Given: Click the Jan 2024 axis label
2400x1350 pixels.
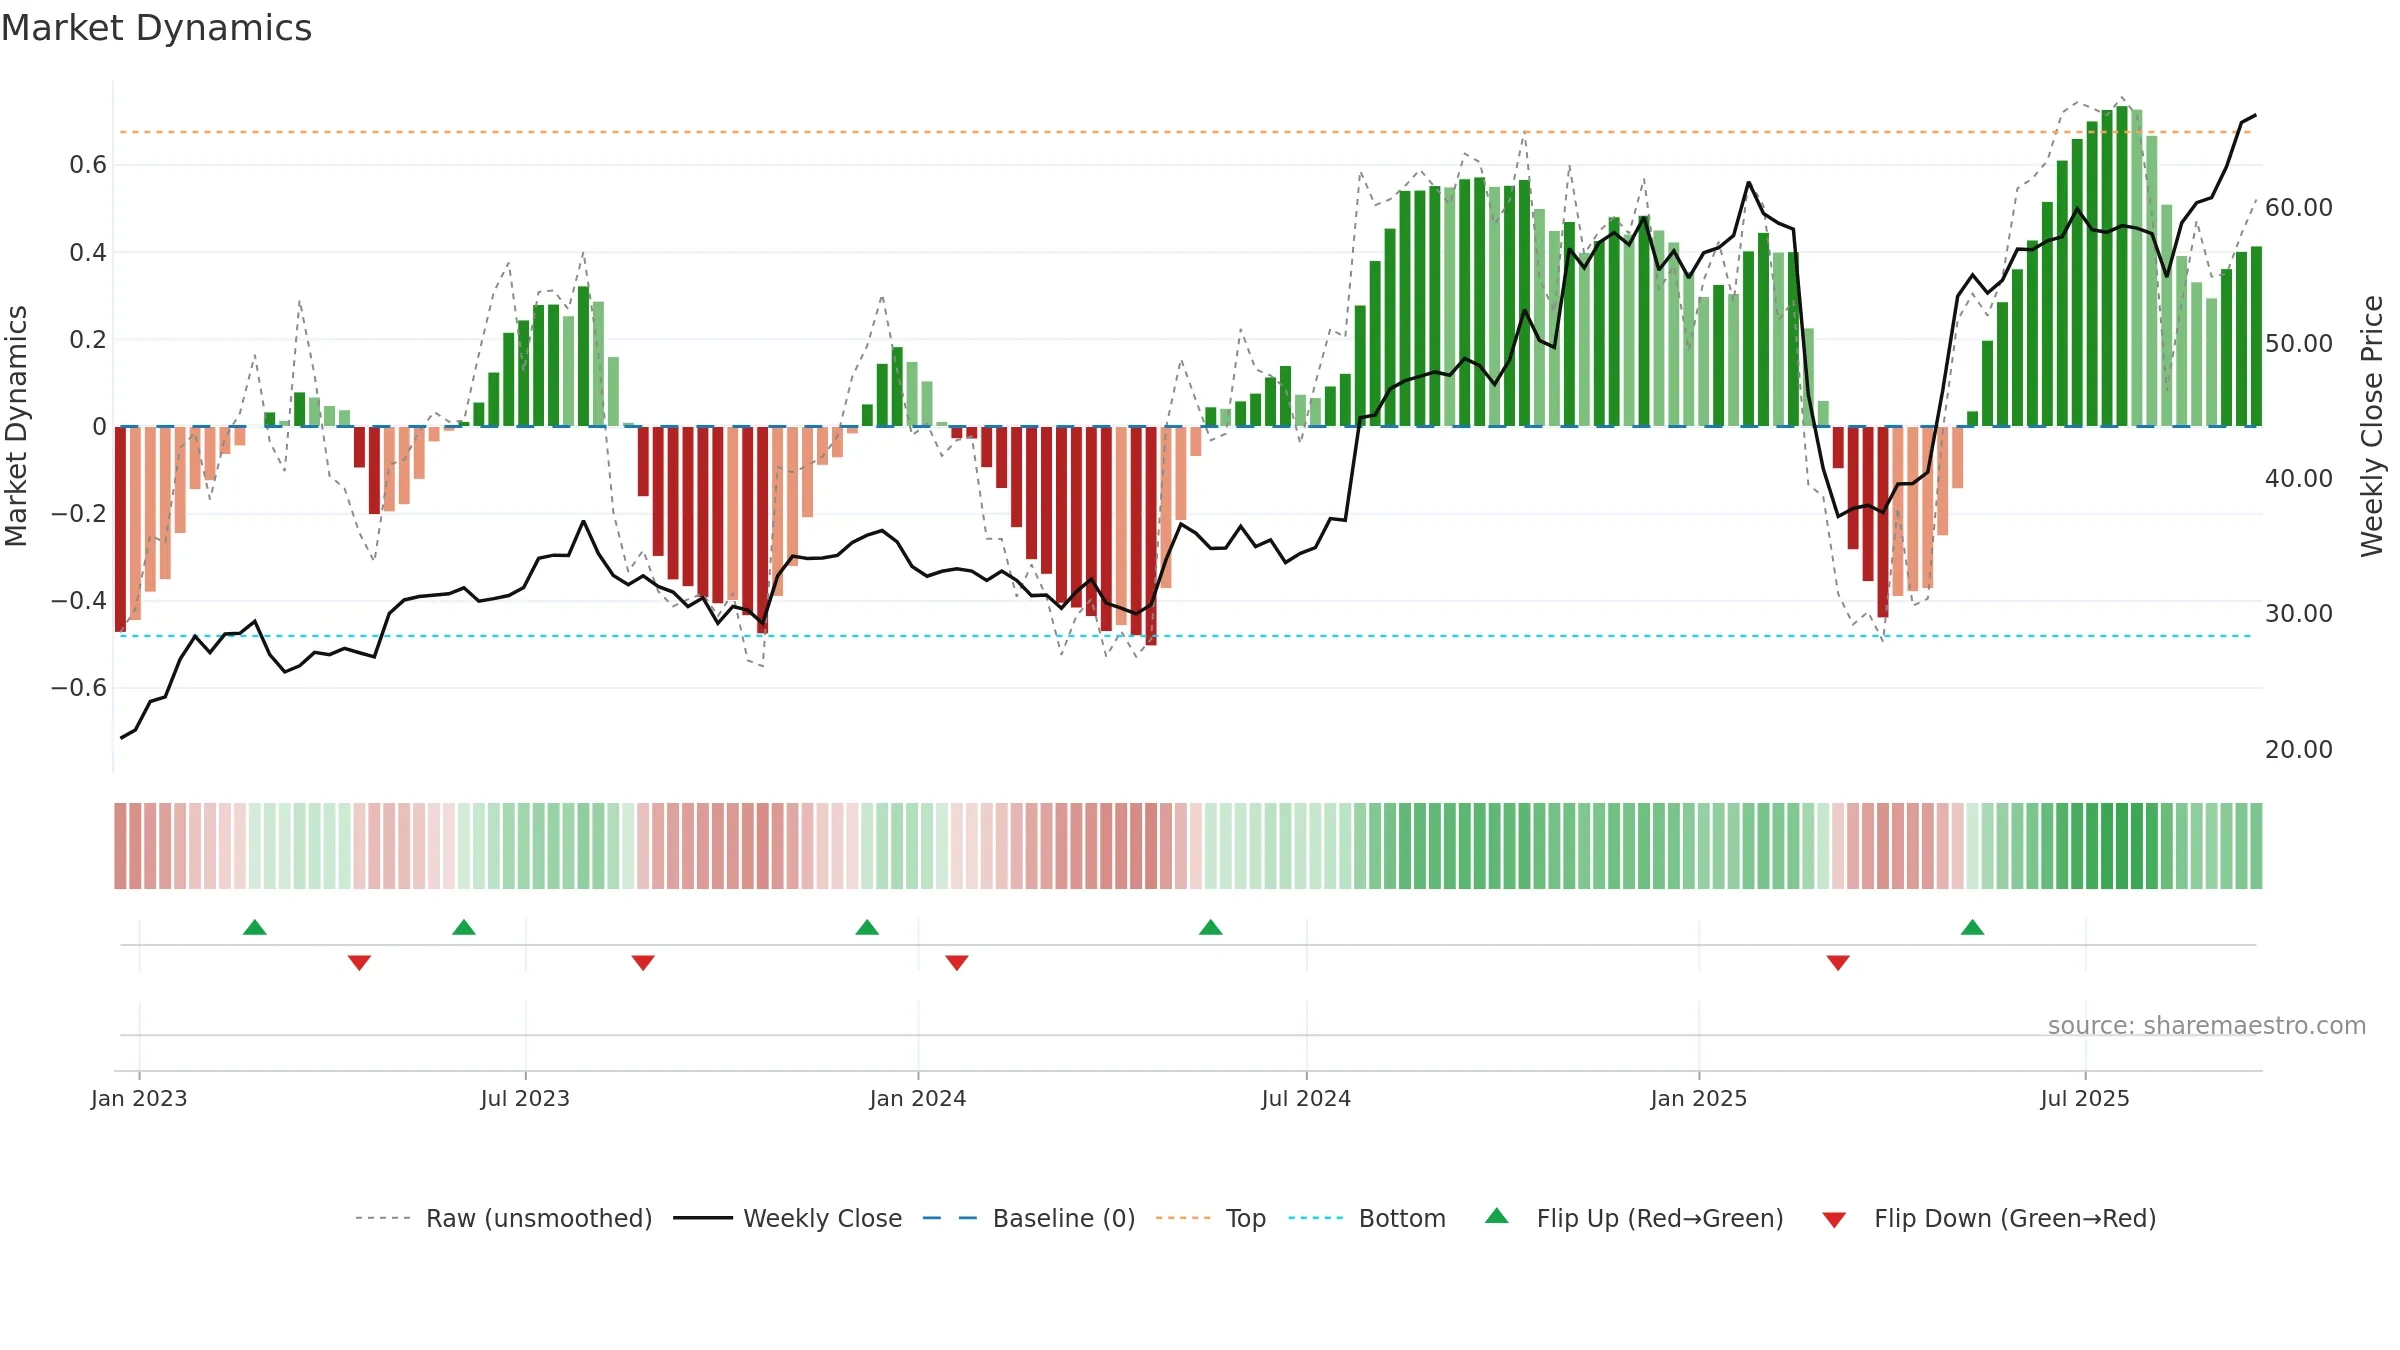Looking at the screenshot, I should [918, 1098].
